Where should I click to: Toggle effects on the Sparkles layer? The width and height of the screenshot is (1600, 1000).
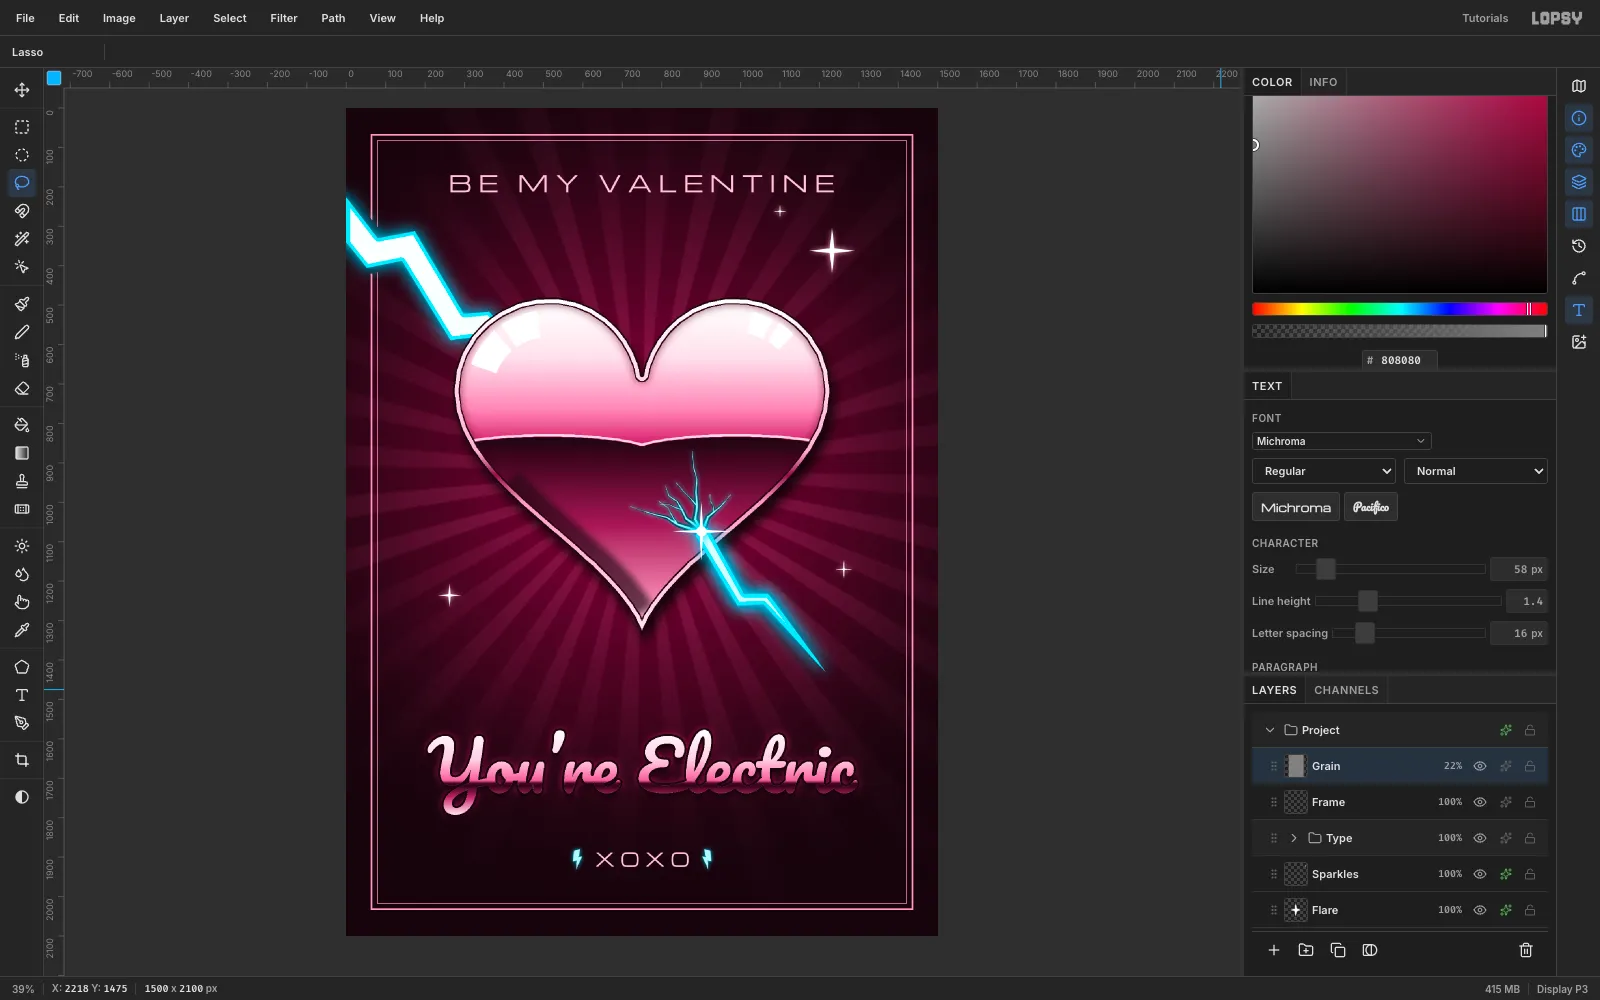(x=1505, y=874)
